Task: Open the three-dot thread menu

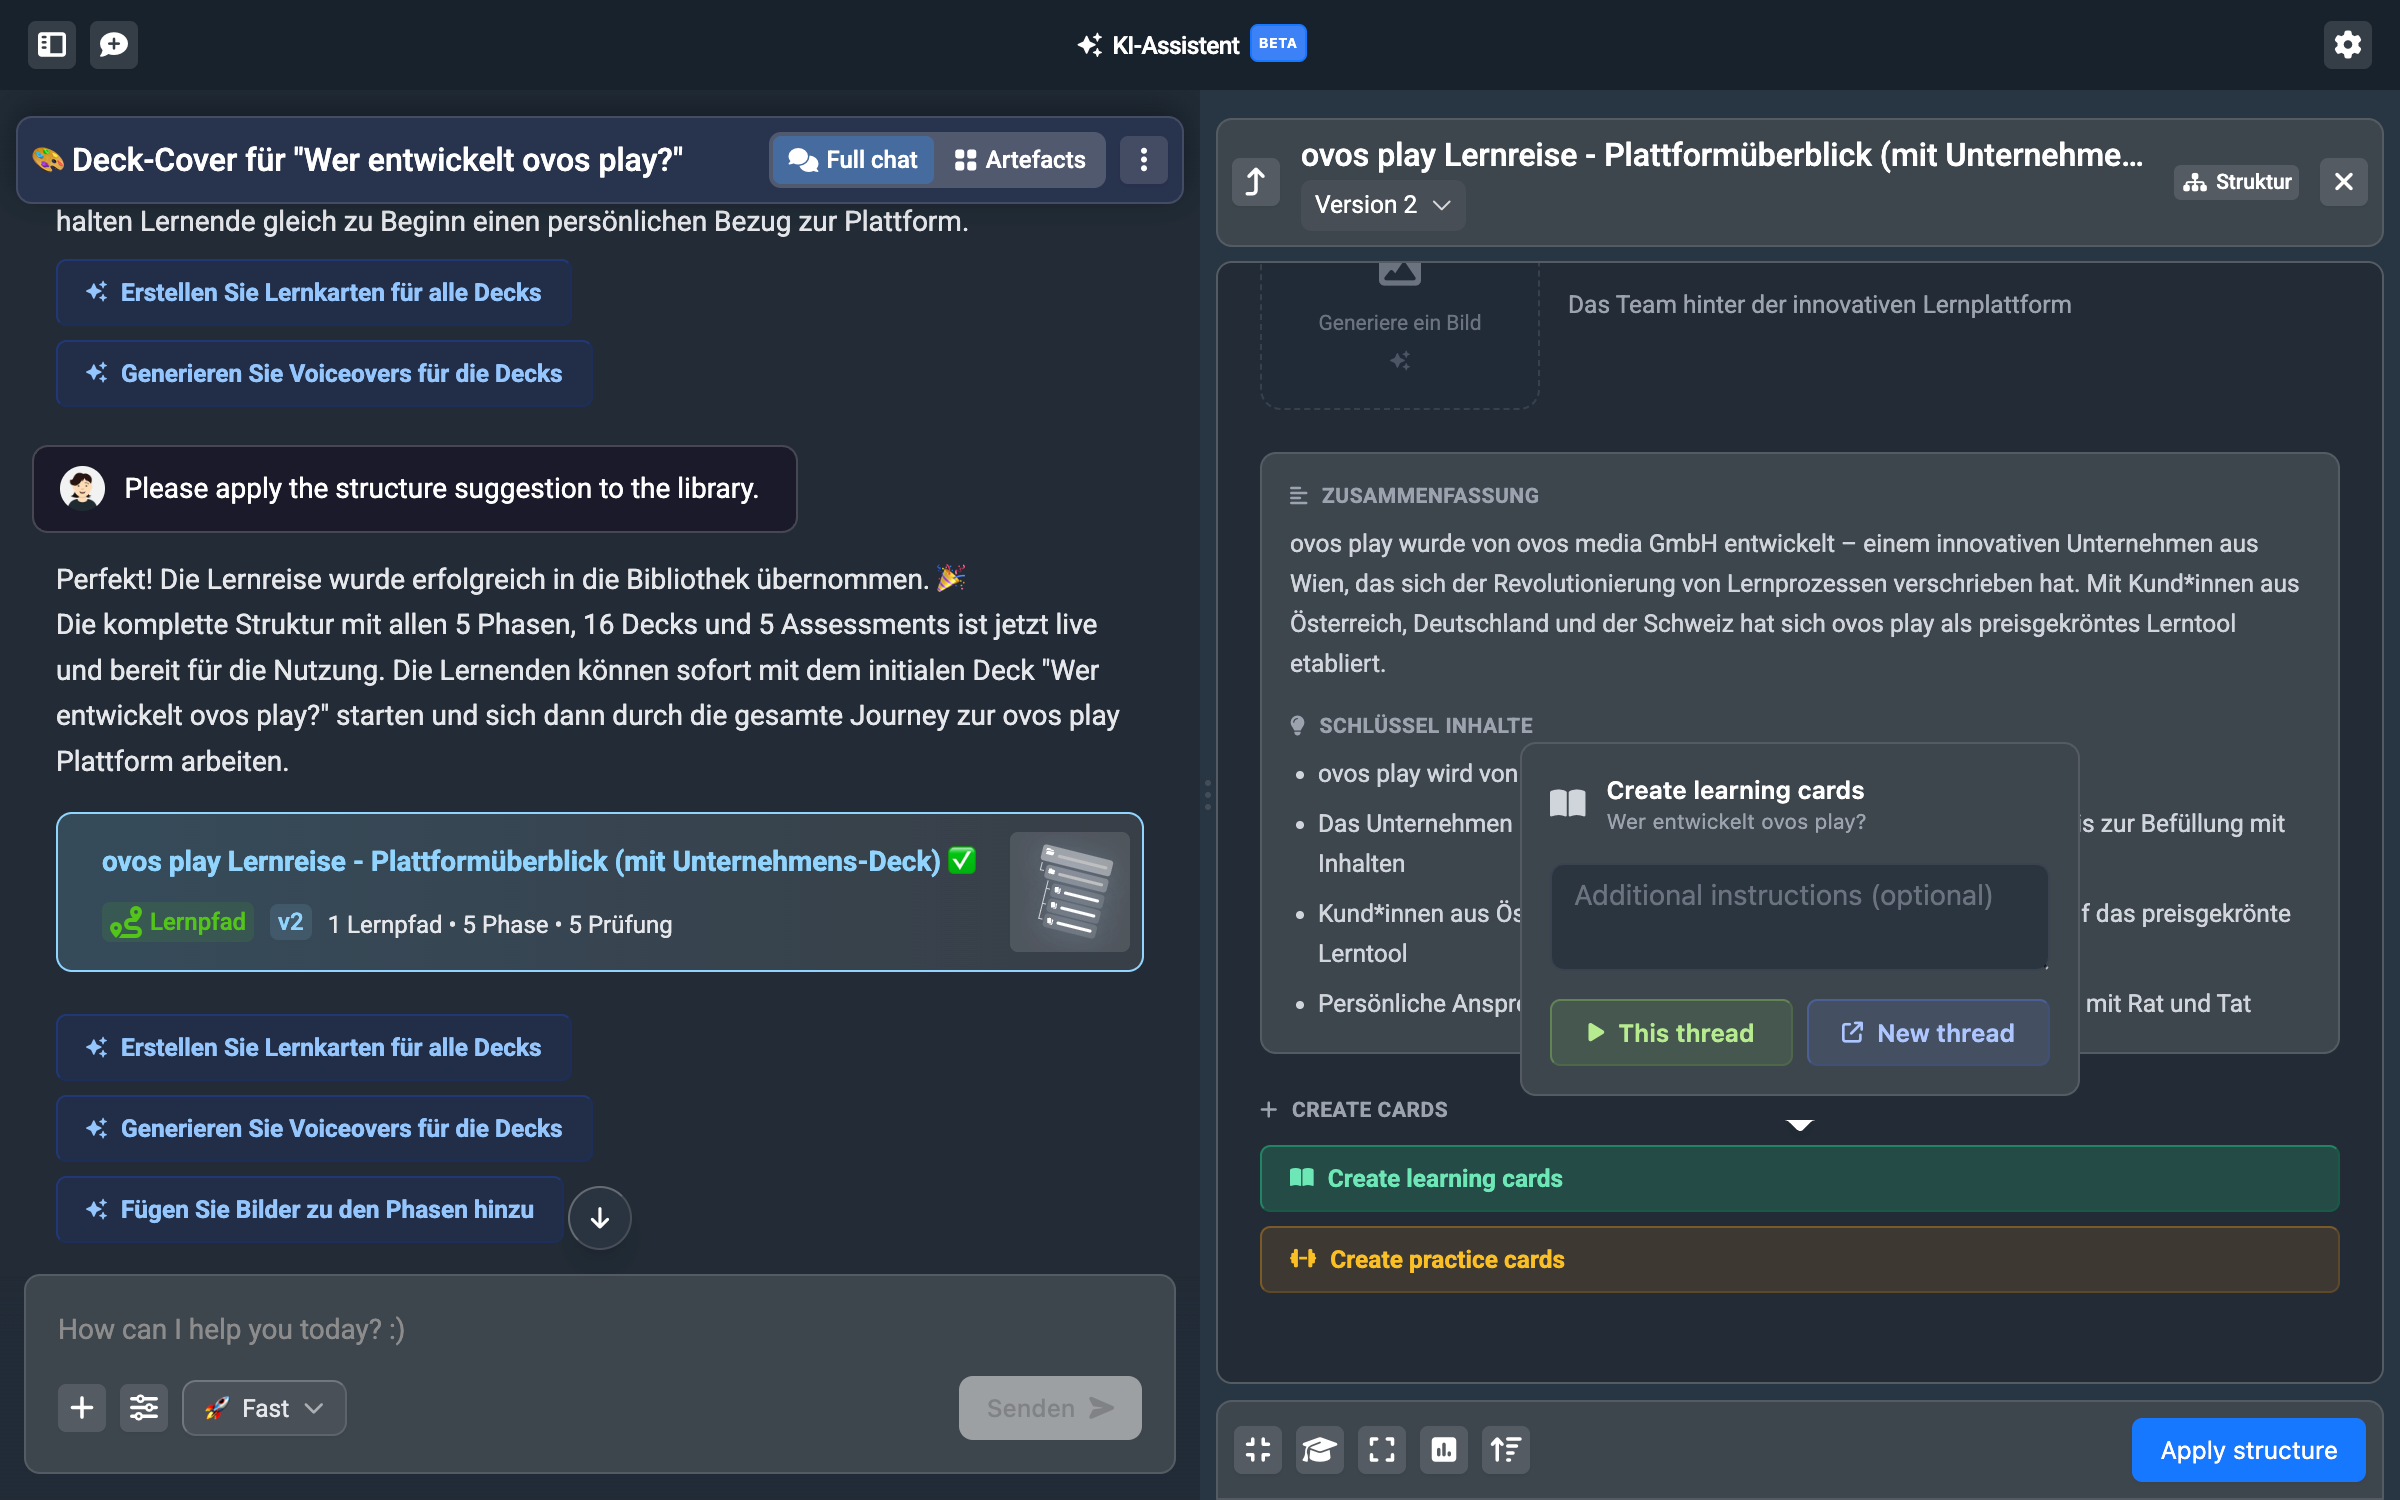Action: [x=1144, y=160]
